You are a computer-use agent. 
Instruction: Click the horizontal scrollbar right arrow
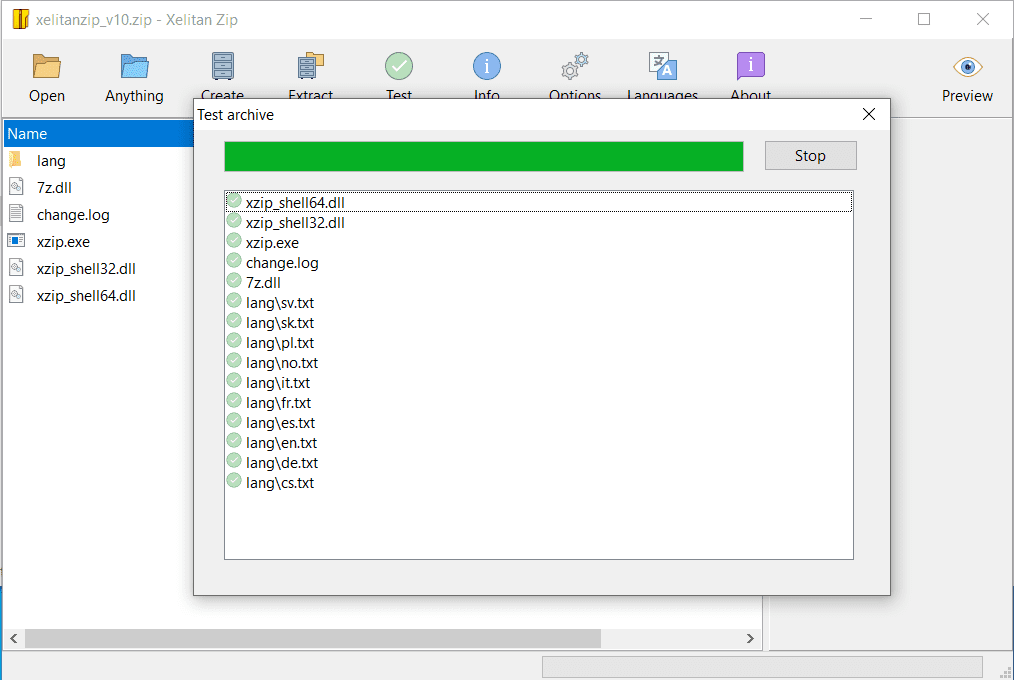(750, 639)
